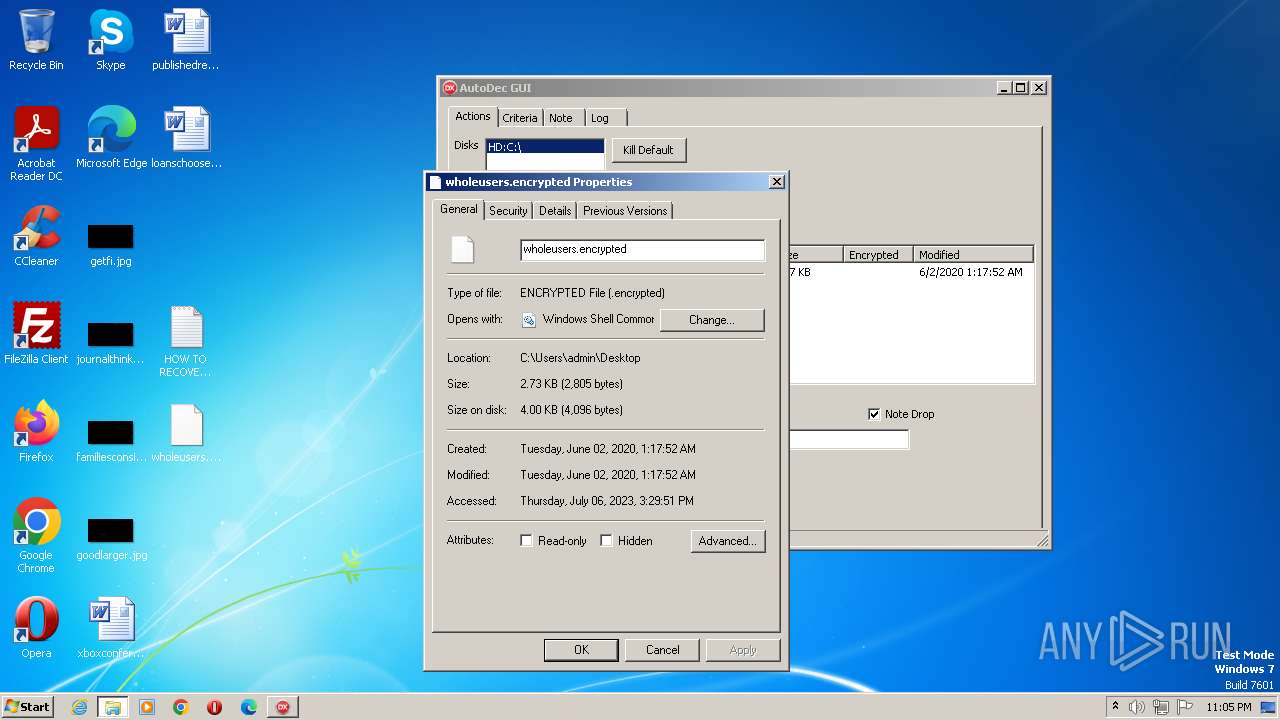The height and width of the screenshot is (720, 1280).
Task: Open xboxconfer Word document icon
Action: click(110, 628)
